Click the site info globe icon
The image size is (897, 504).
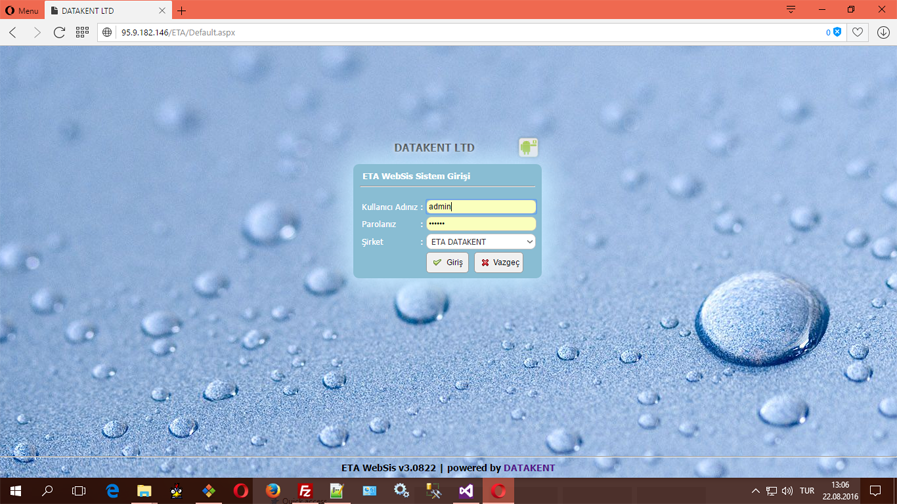coord(107,33)
